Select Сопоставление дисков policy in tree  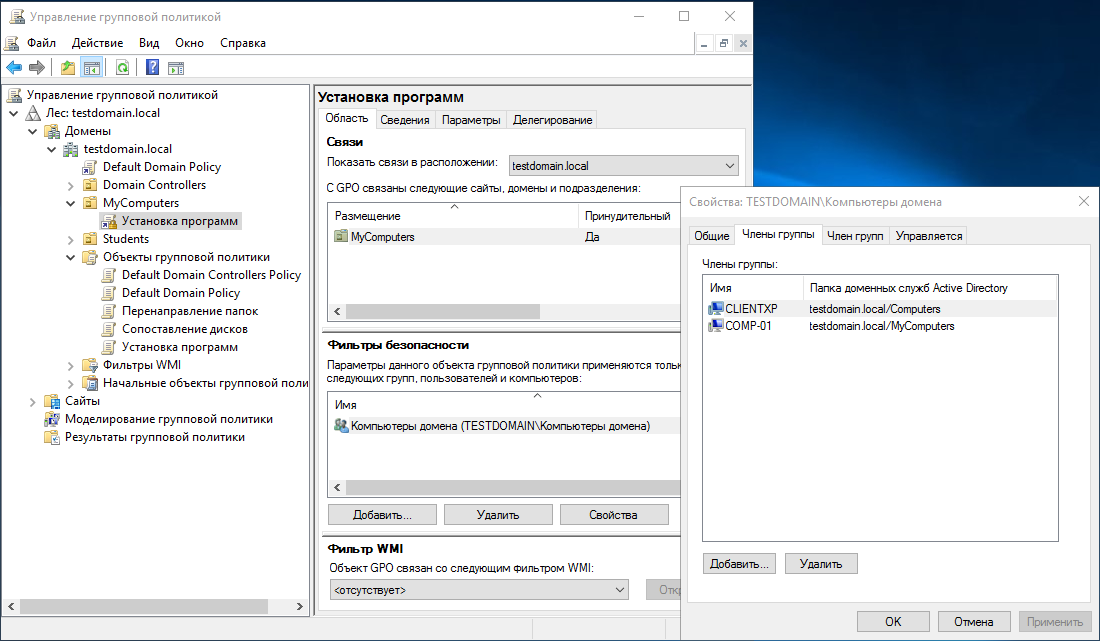184,329
